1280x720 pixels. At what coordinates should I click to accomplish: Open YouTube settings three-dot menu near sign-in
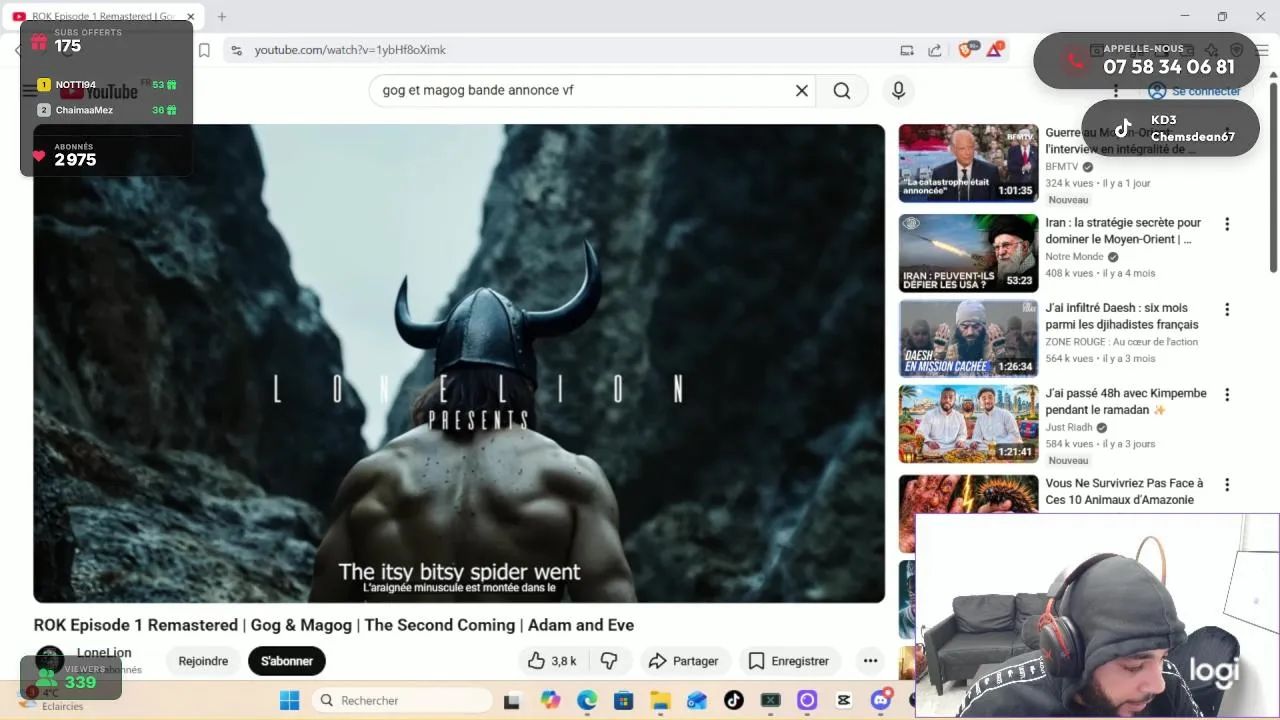coord(1116,91)
